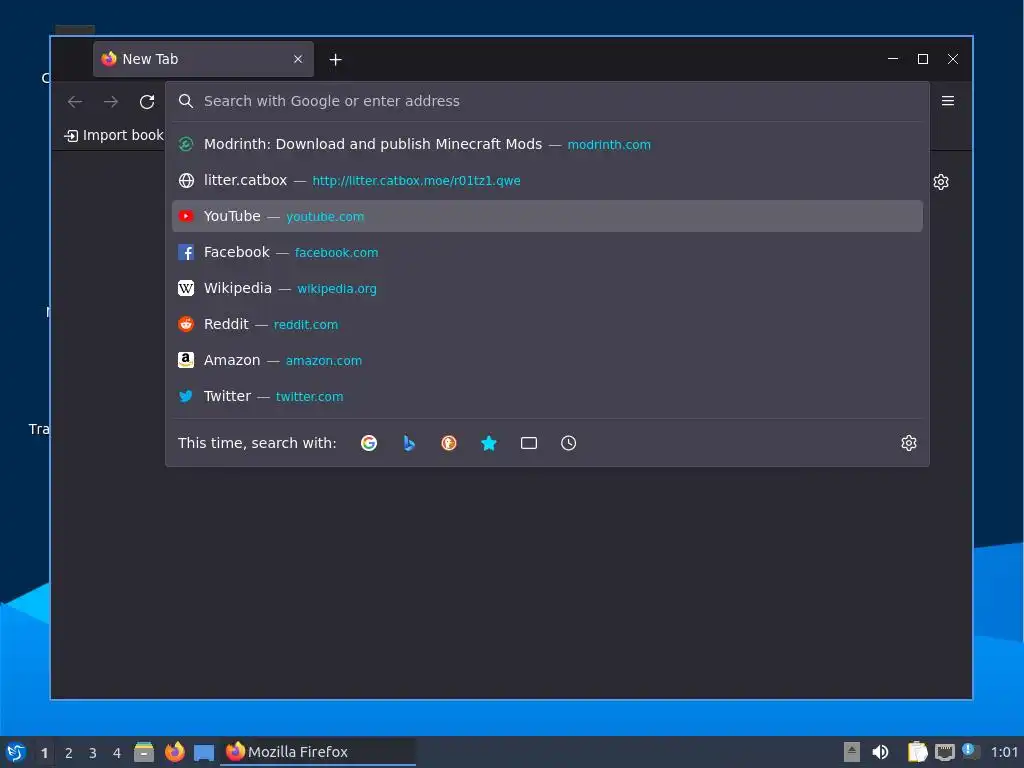
Task: Open the Firefox hamburger application menu
Action: click(948, 101)
